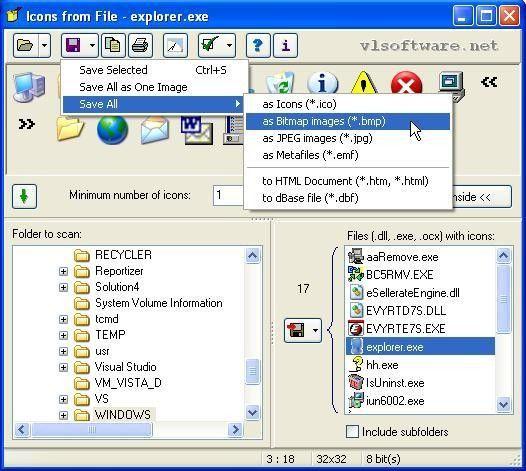This screenshot has height=471, width=526.
Task: Open help with the question mark icon
Action: tap(258, 45)
